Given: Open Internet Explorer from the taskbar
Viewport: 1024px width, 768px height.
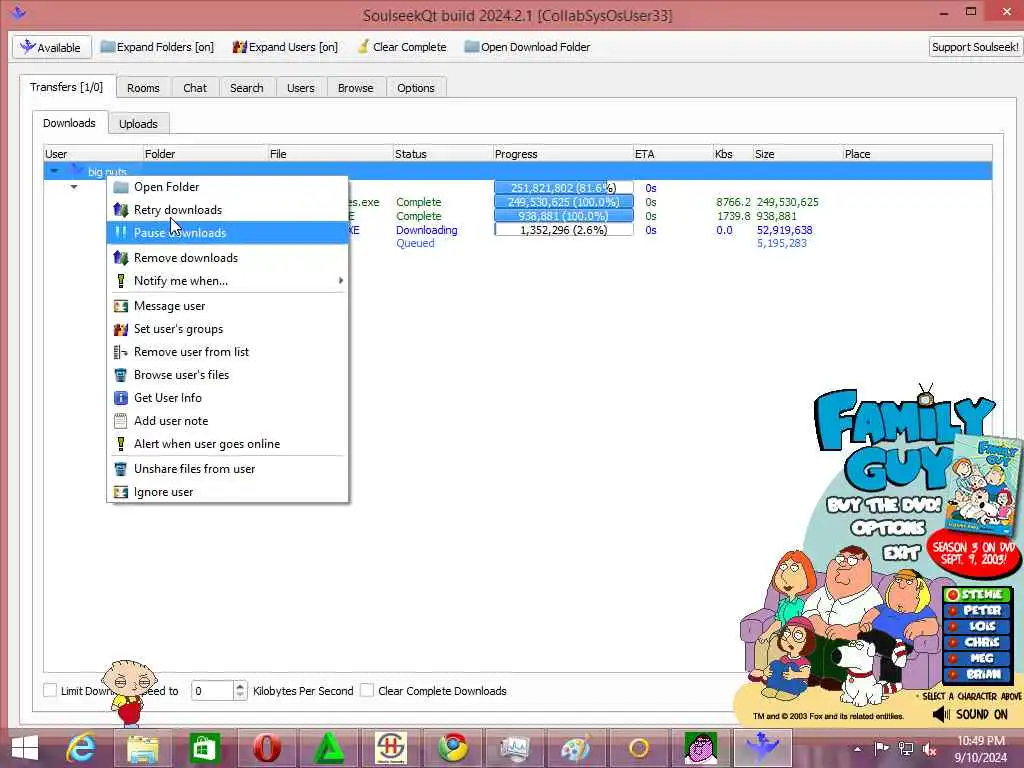Looking at the screenshot, I should click(81, 747).
